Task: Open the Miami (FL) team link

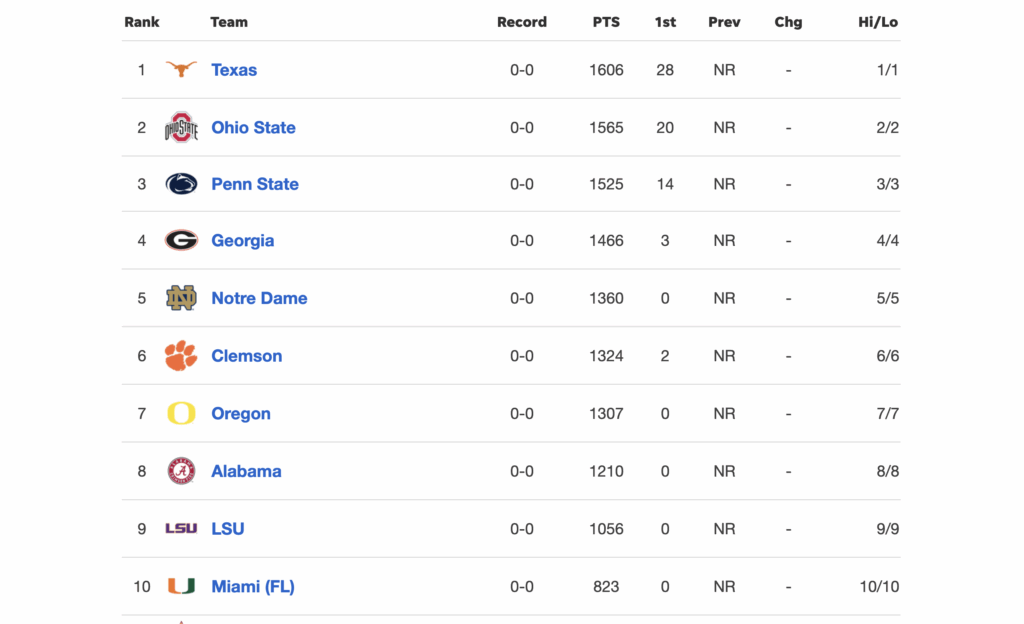Action: click(x=253, y=587)
